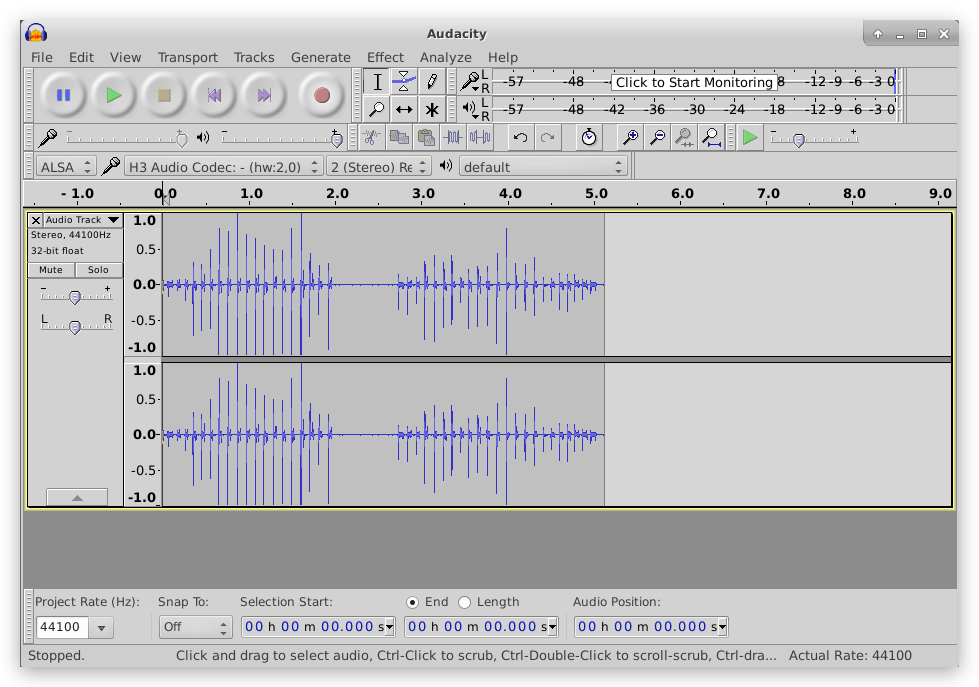
Task: Open Audio Position time format menu
Action: (723, 626)
